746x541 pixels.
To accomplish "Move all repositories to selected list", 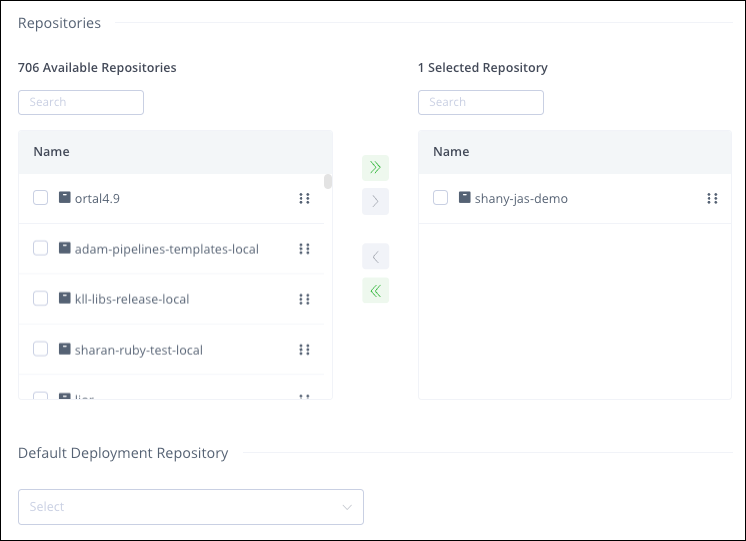I will (375, 167).
